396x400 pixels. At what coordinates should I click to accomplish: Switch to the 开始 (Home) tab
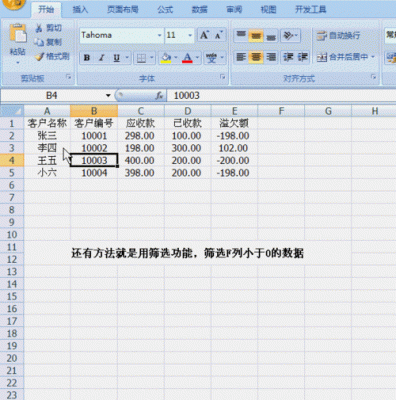click(x=46, y=9)
